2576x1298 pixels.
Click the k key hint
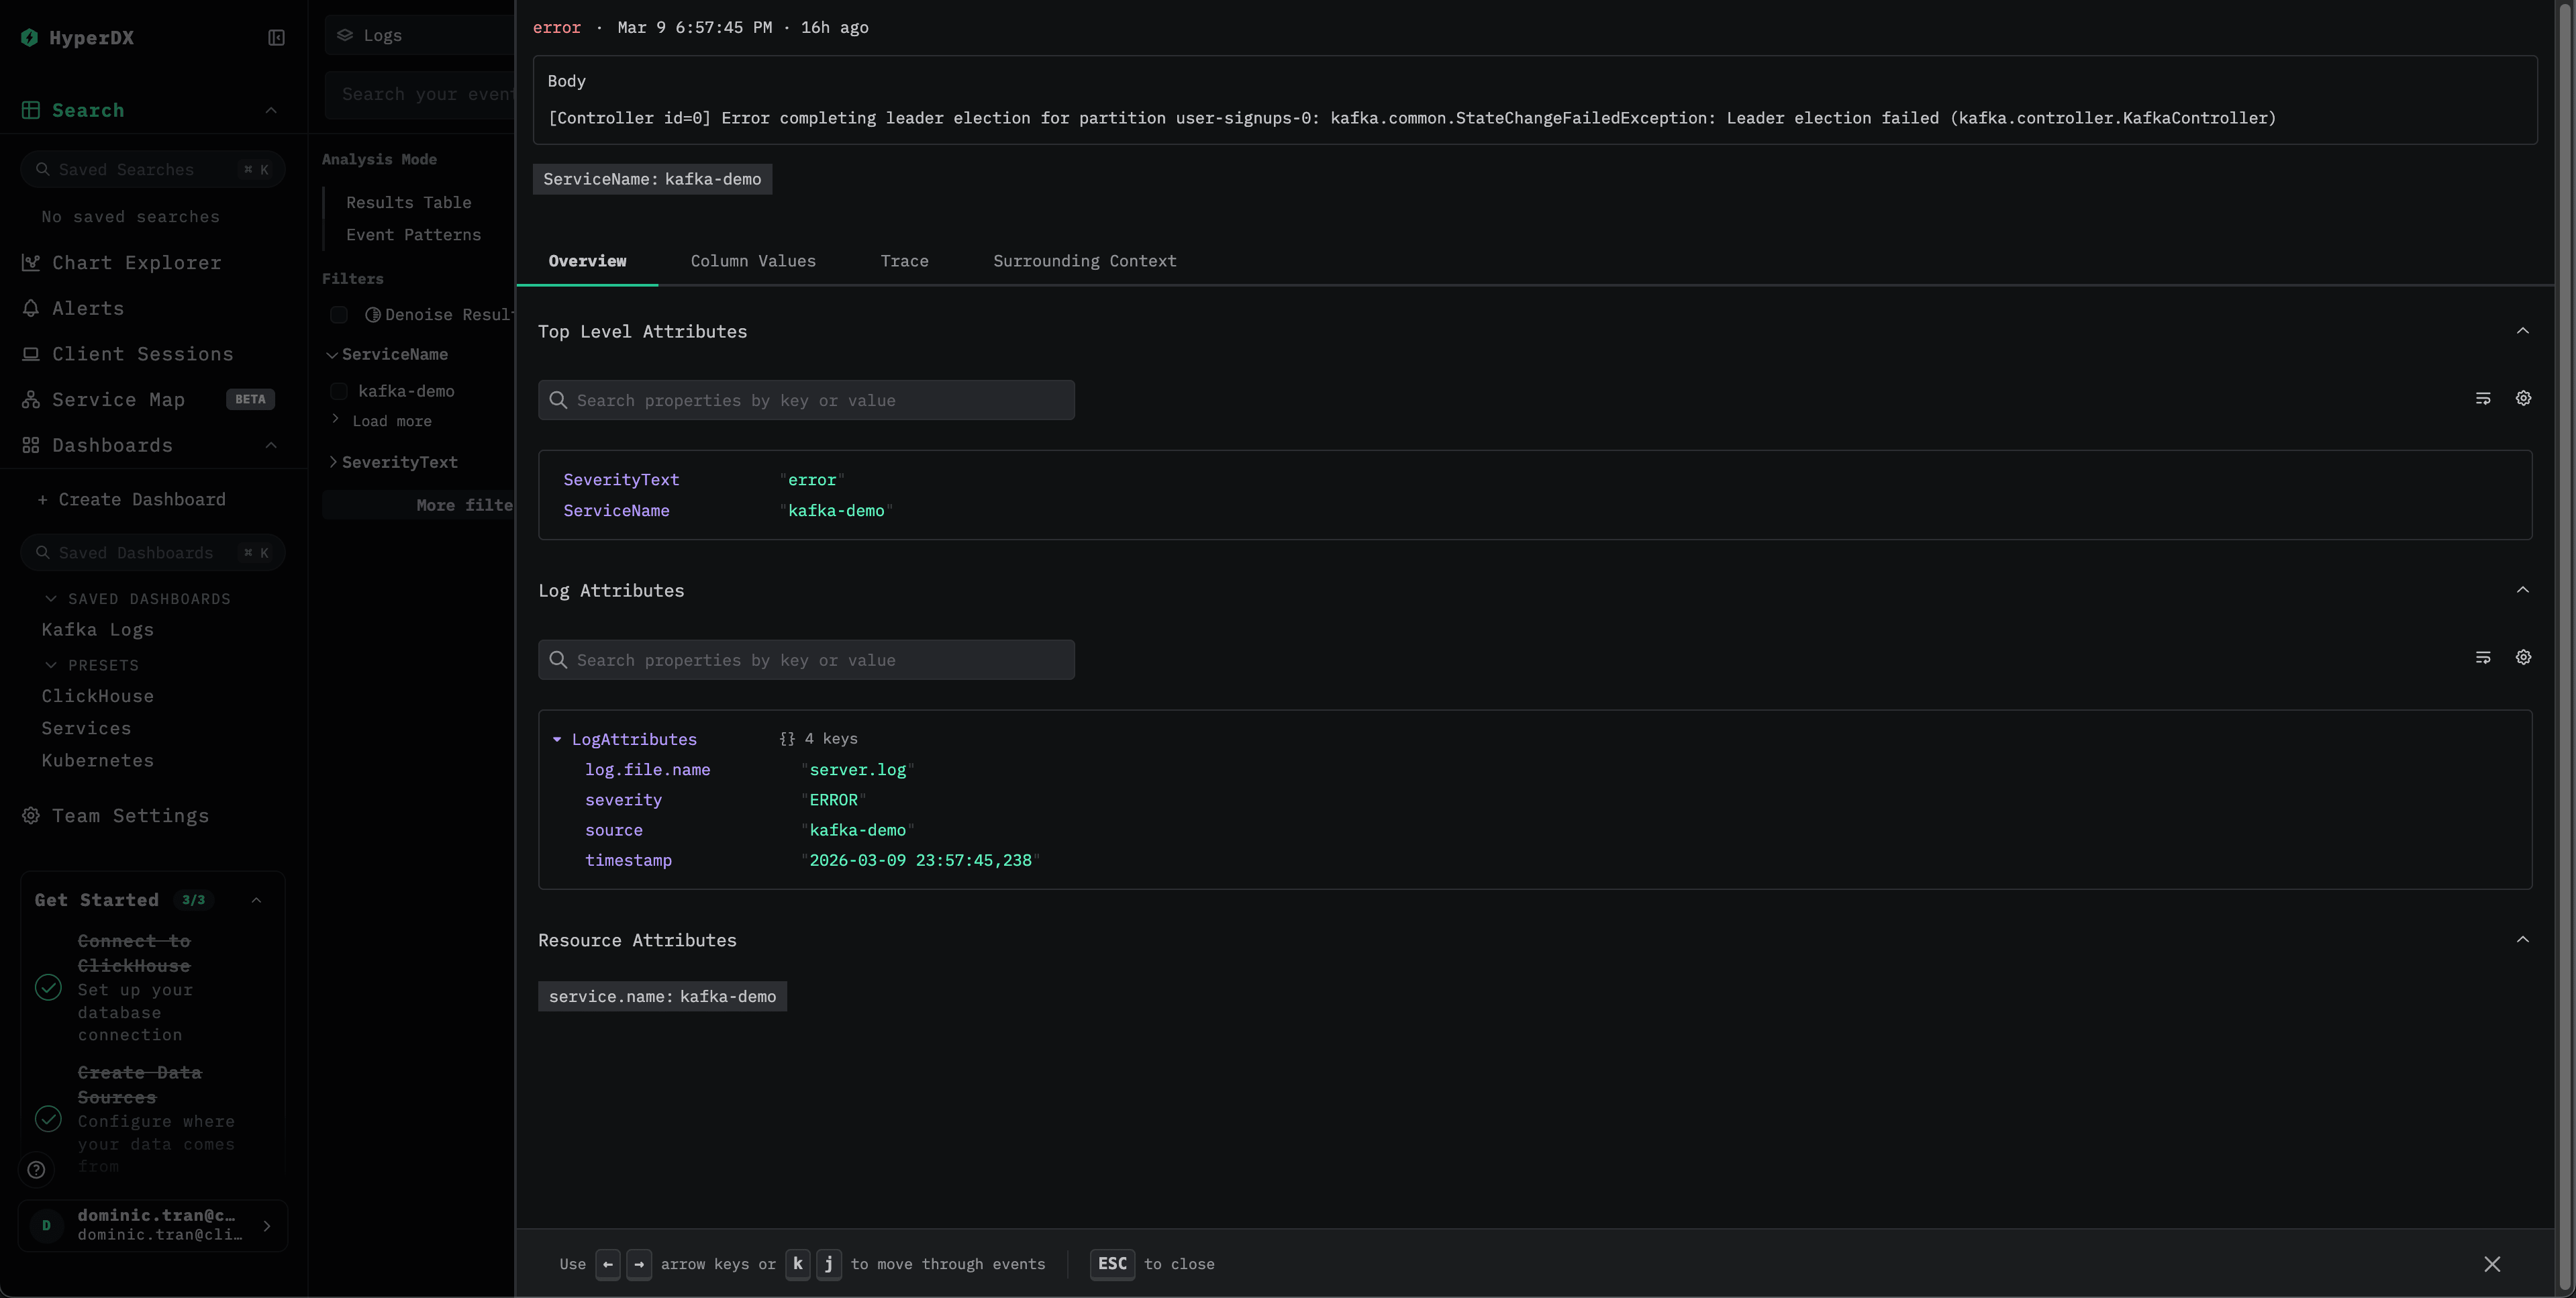tap(797, 1264)
